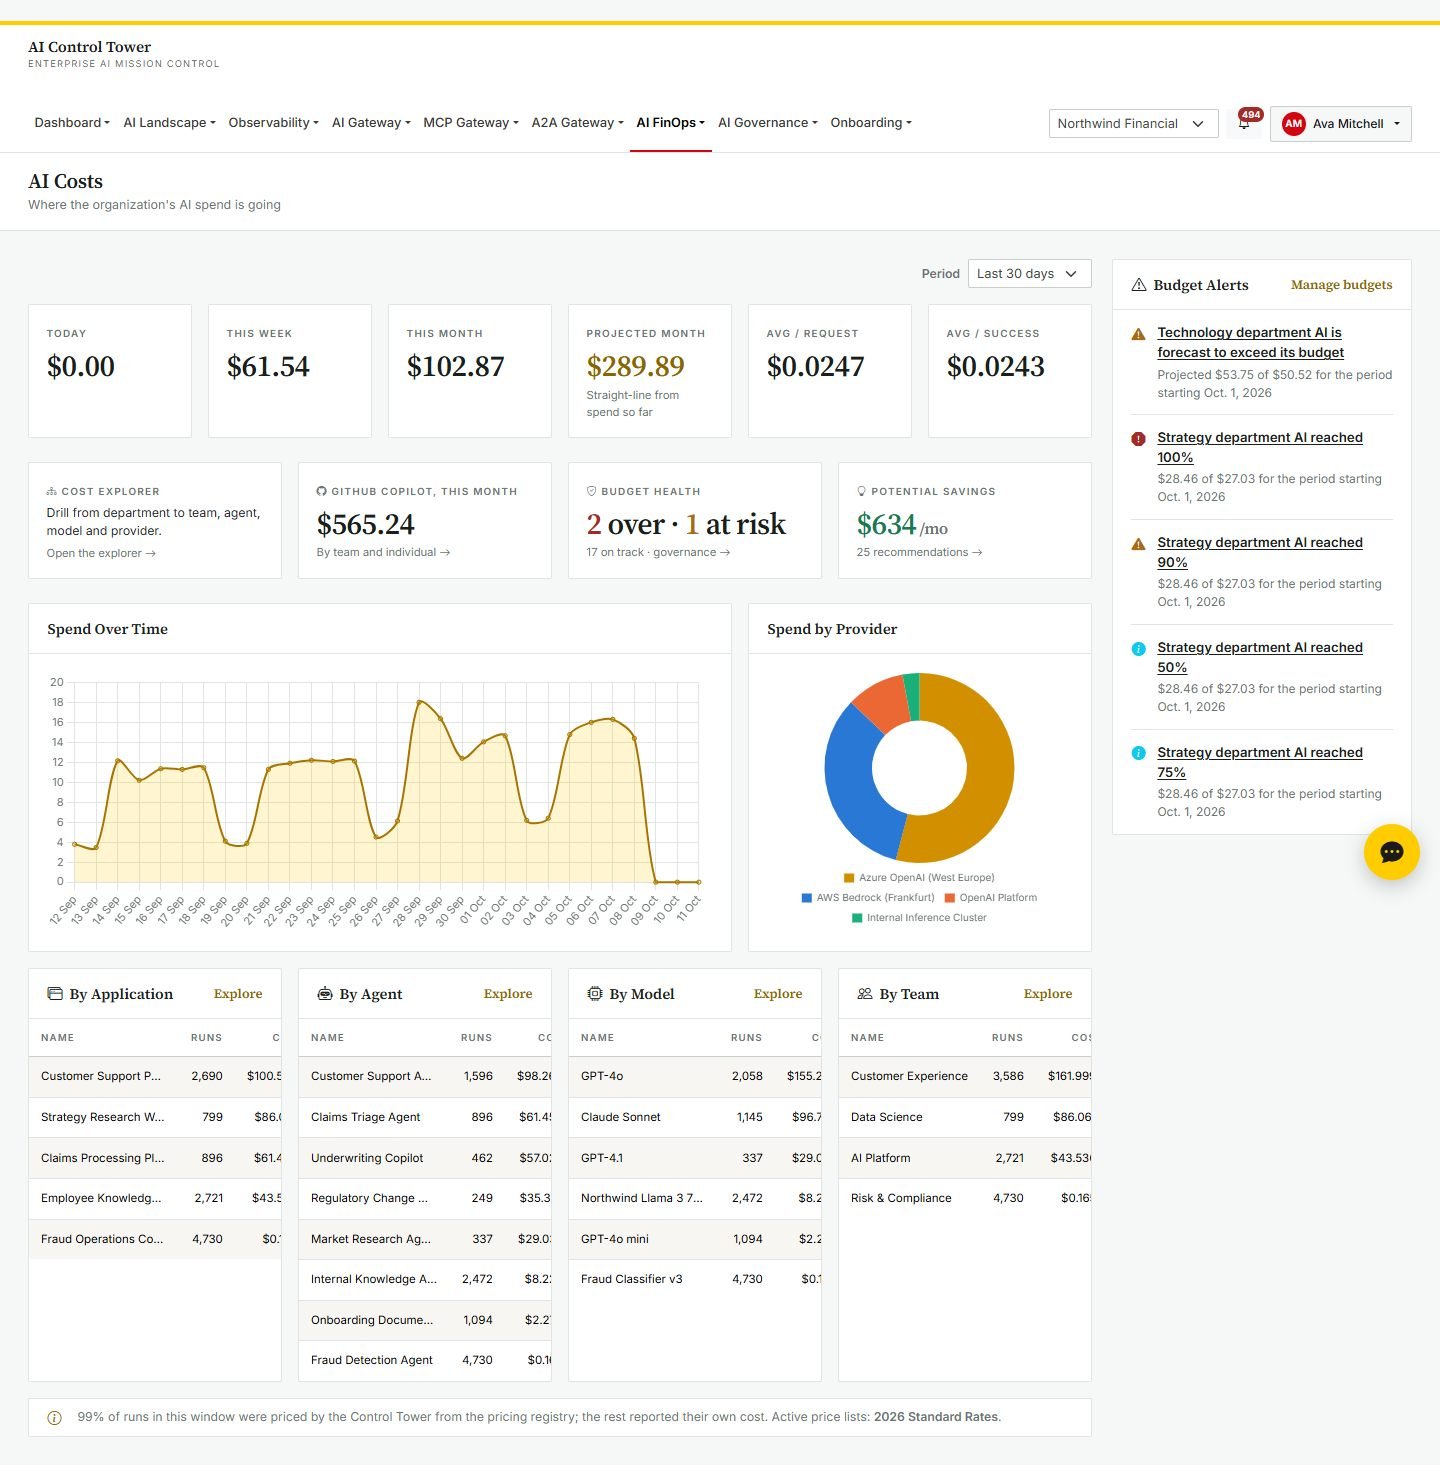Click the Projected Month $289.89 card
Image resolution: width=1440 pixels, height=1465 pixels.
point(650,371)
